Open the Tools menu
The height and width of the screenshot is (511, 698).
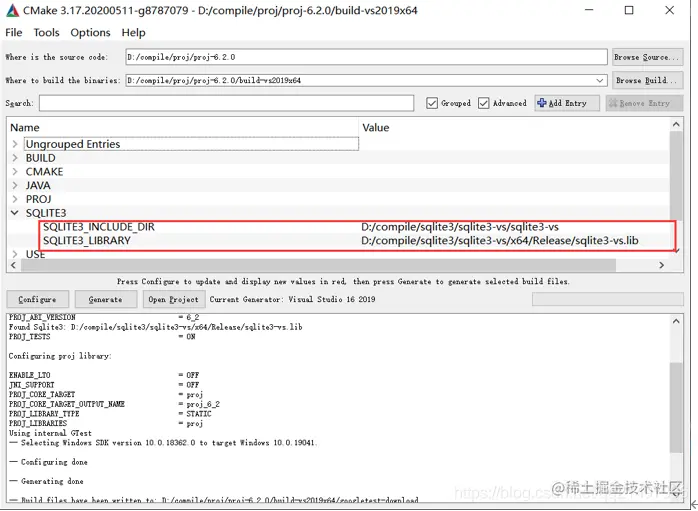pos(46,32)
